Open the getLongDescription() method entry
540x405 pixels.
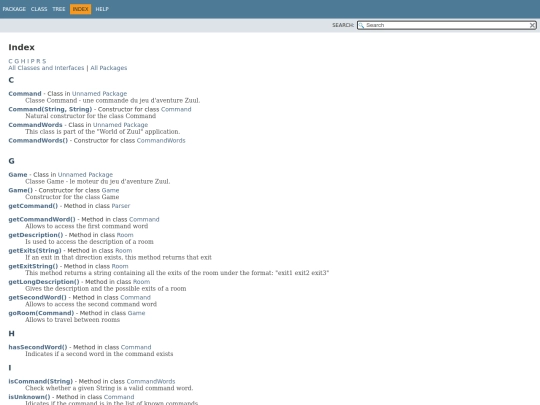tap(44, 282)
